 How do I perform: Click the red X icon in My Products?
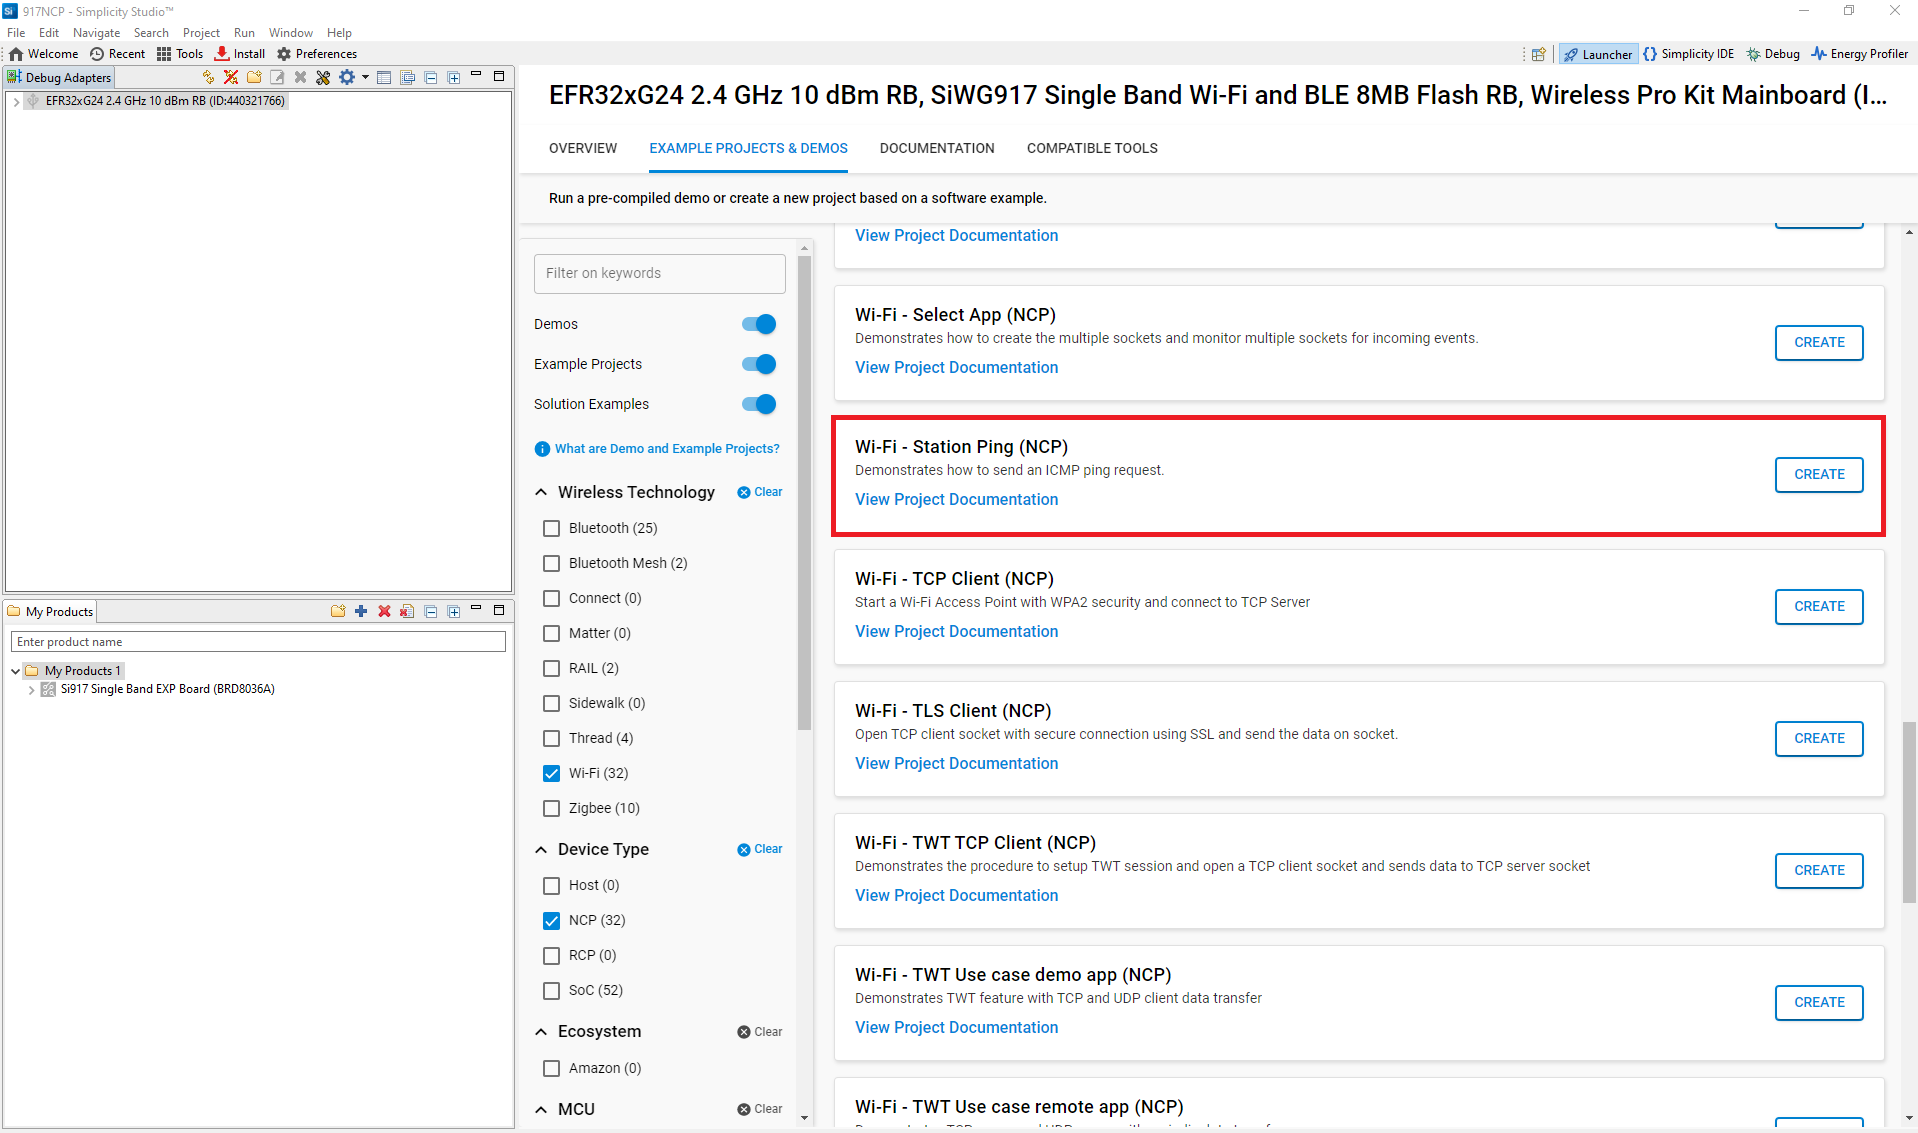[x=384, y=611]
